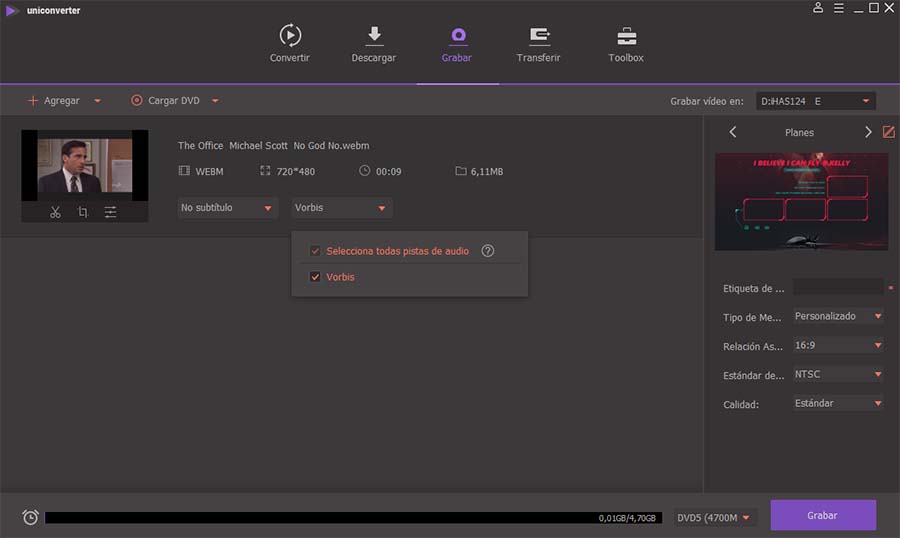Open the No subtítulo dropdown
The height and width of the screenshot is (538, 900).
[227, 208]
